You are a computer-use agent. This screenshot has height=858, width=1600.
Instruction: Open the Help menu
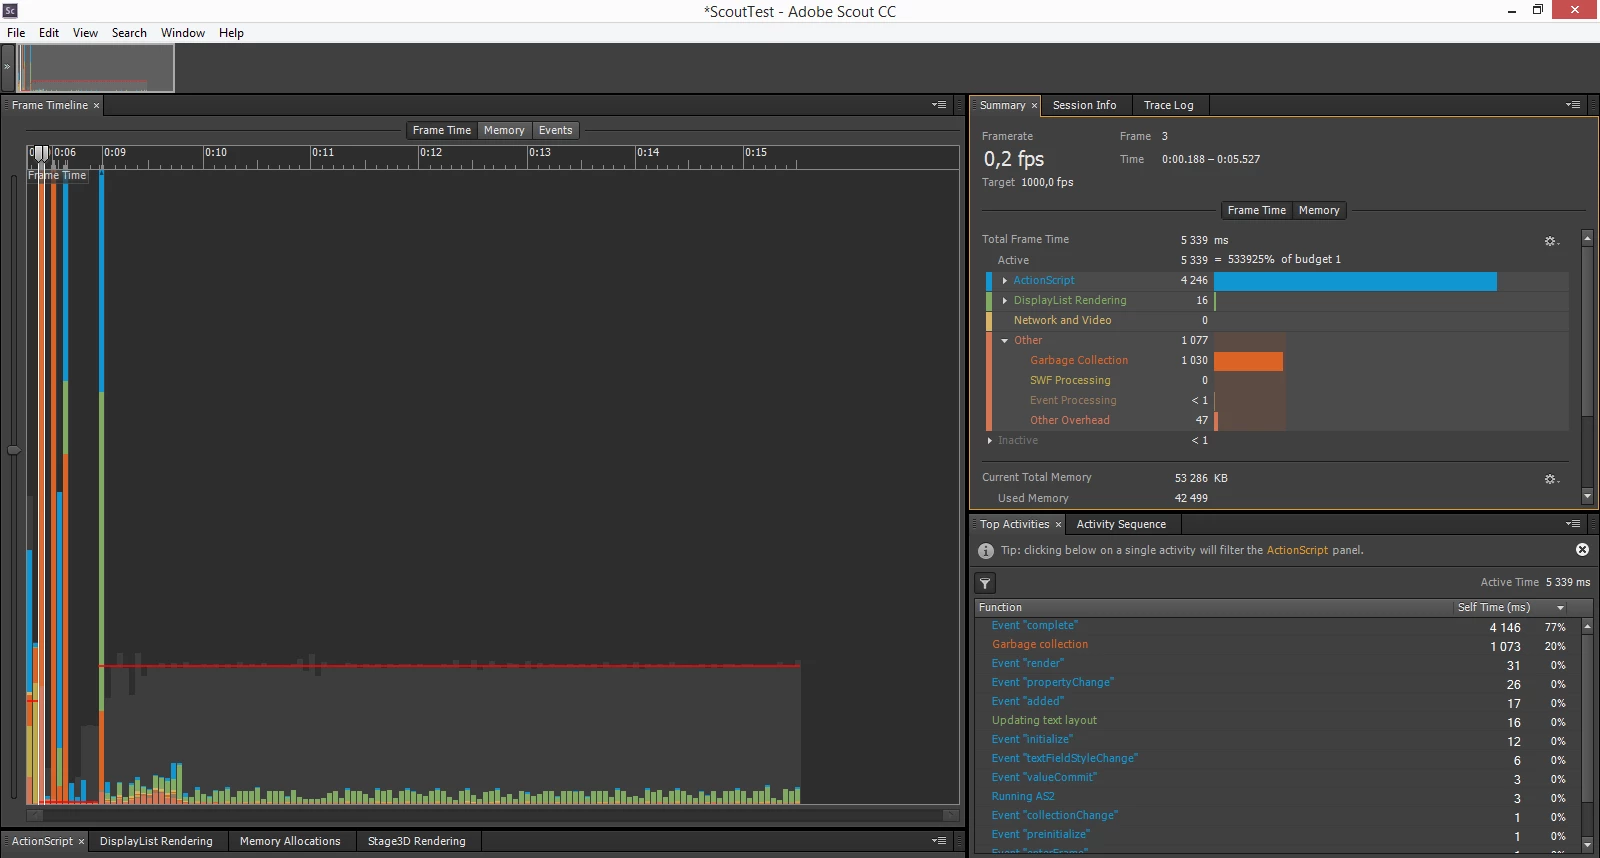click(231, 33)
